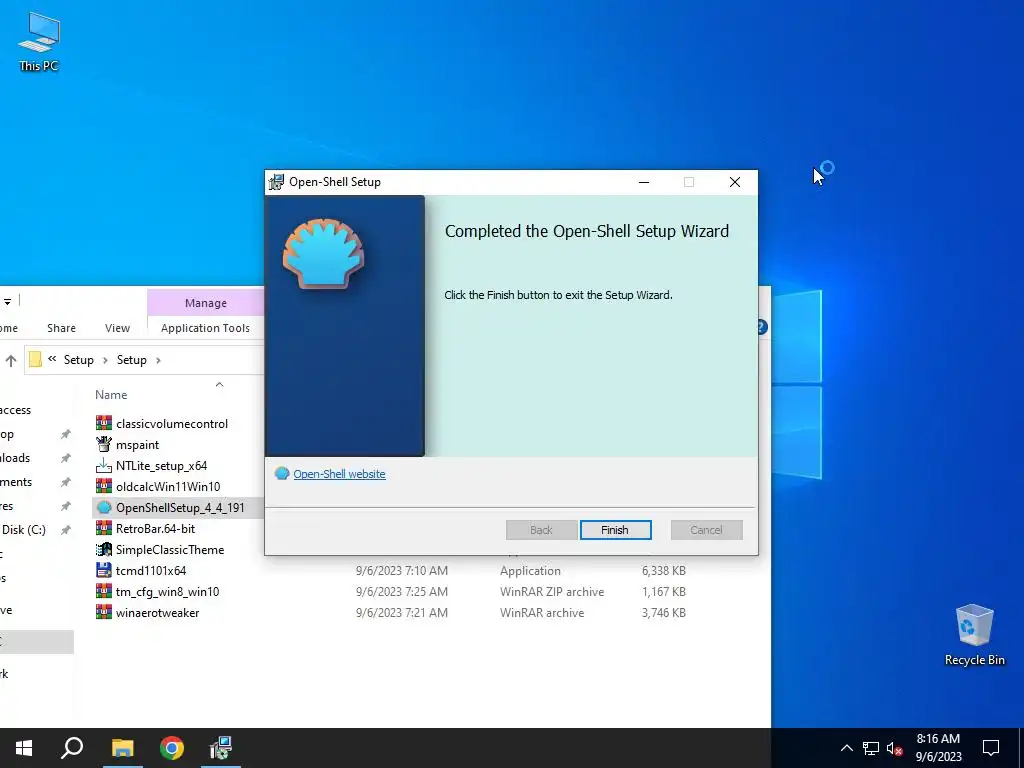The image size is (1024, 768).
Task: Select tm_cfg_win8_win10 archive icon
Action: tap(104, 592)
